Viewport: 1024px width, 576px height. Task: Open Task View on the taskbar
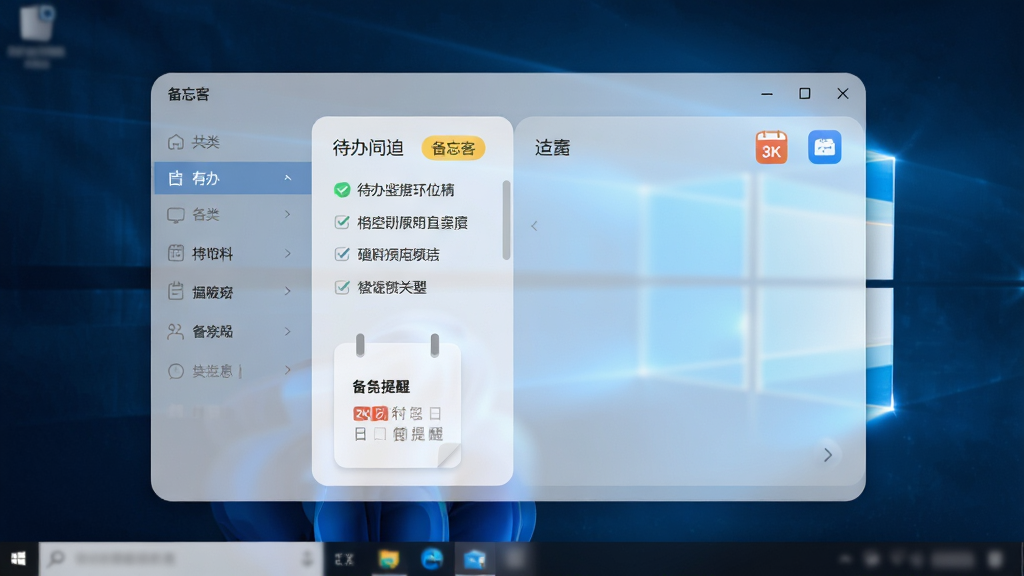344,559
